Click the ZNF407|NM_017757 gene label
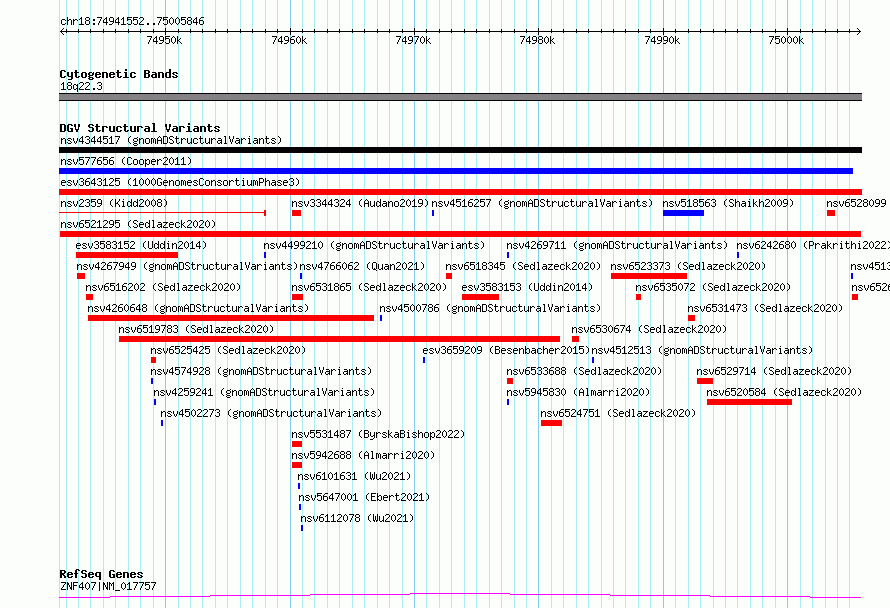 [108, 586]
